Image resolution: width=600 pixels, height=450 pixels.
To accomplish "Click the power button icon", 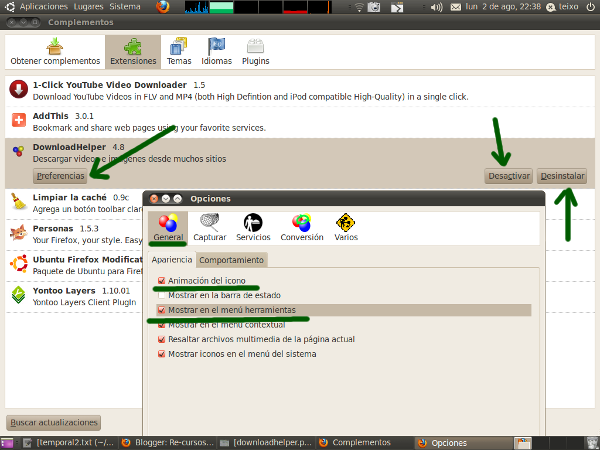I will coord(591,7).
